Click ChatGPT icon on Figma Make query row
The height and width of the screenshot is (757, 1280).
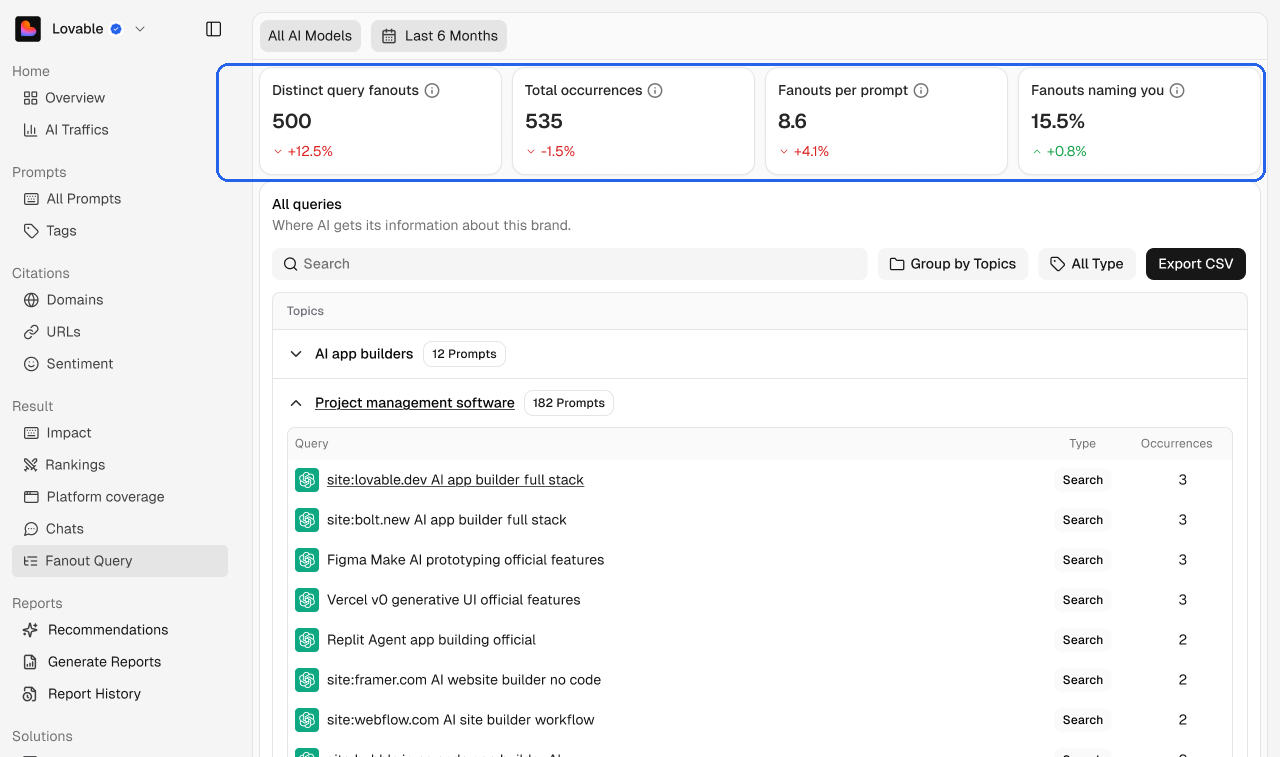coord(307,560)
